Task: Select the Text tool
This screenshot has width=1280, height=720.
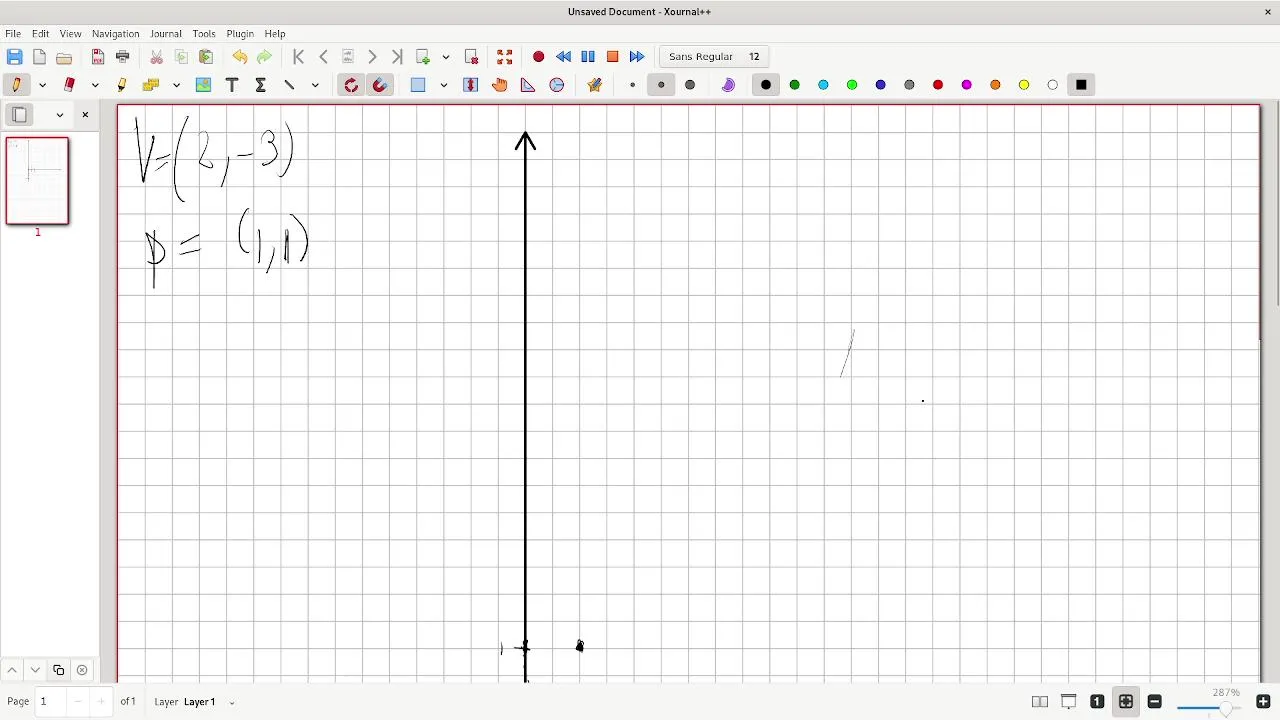Action: pyautogui.click(x=232, y=85)
